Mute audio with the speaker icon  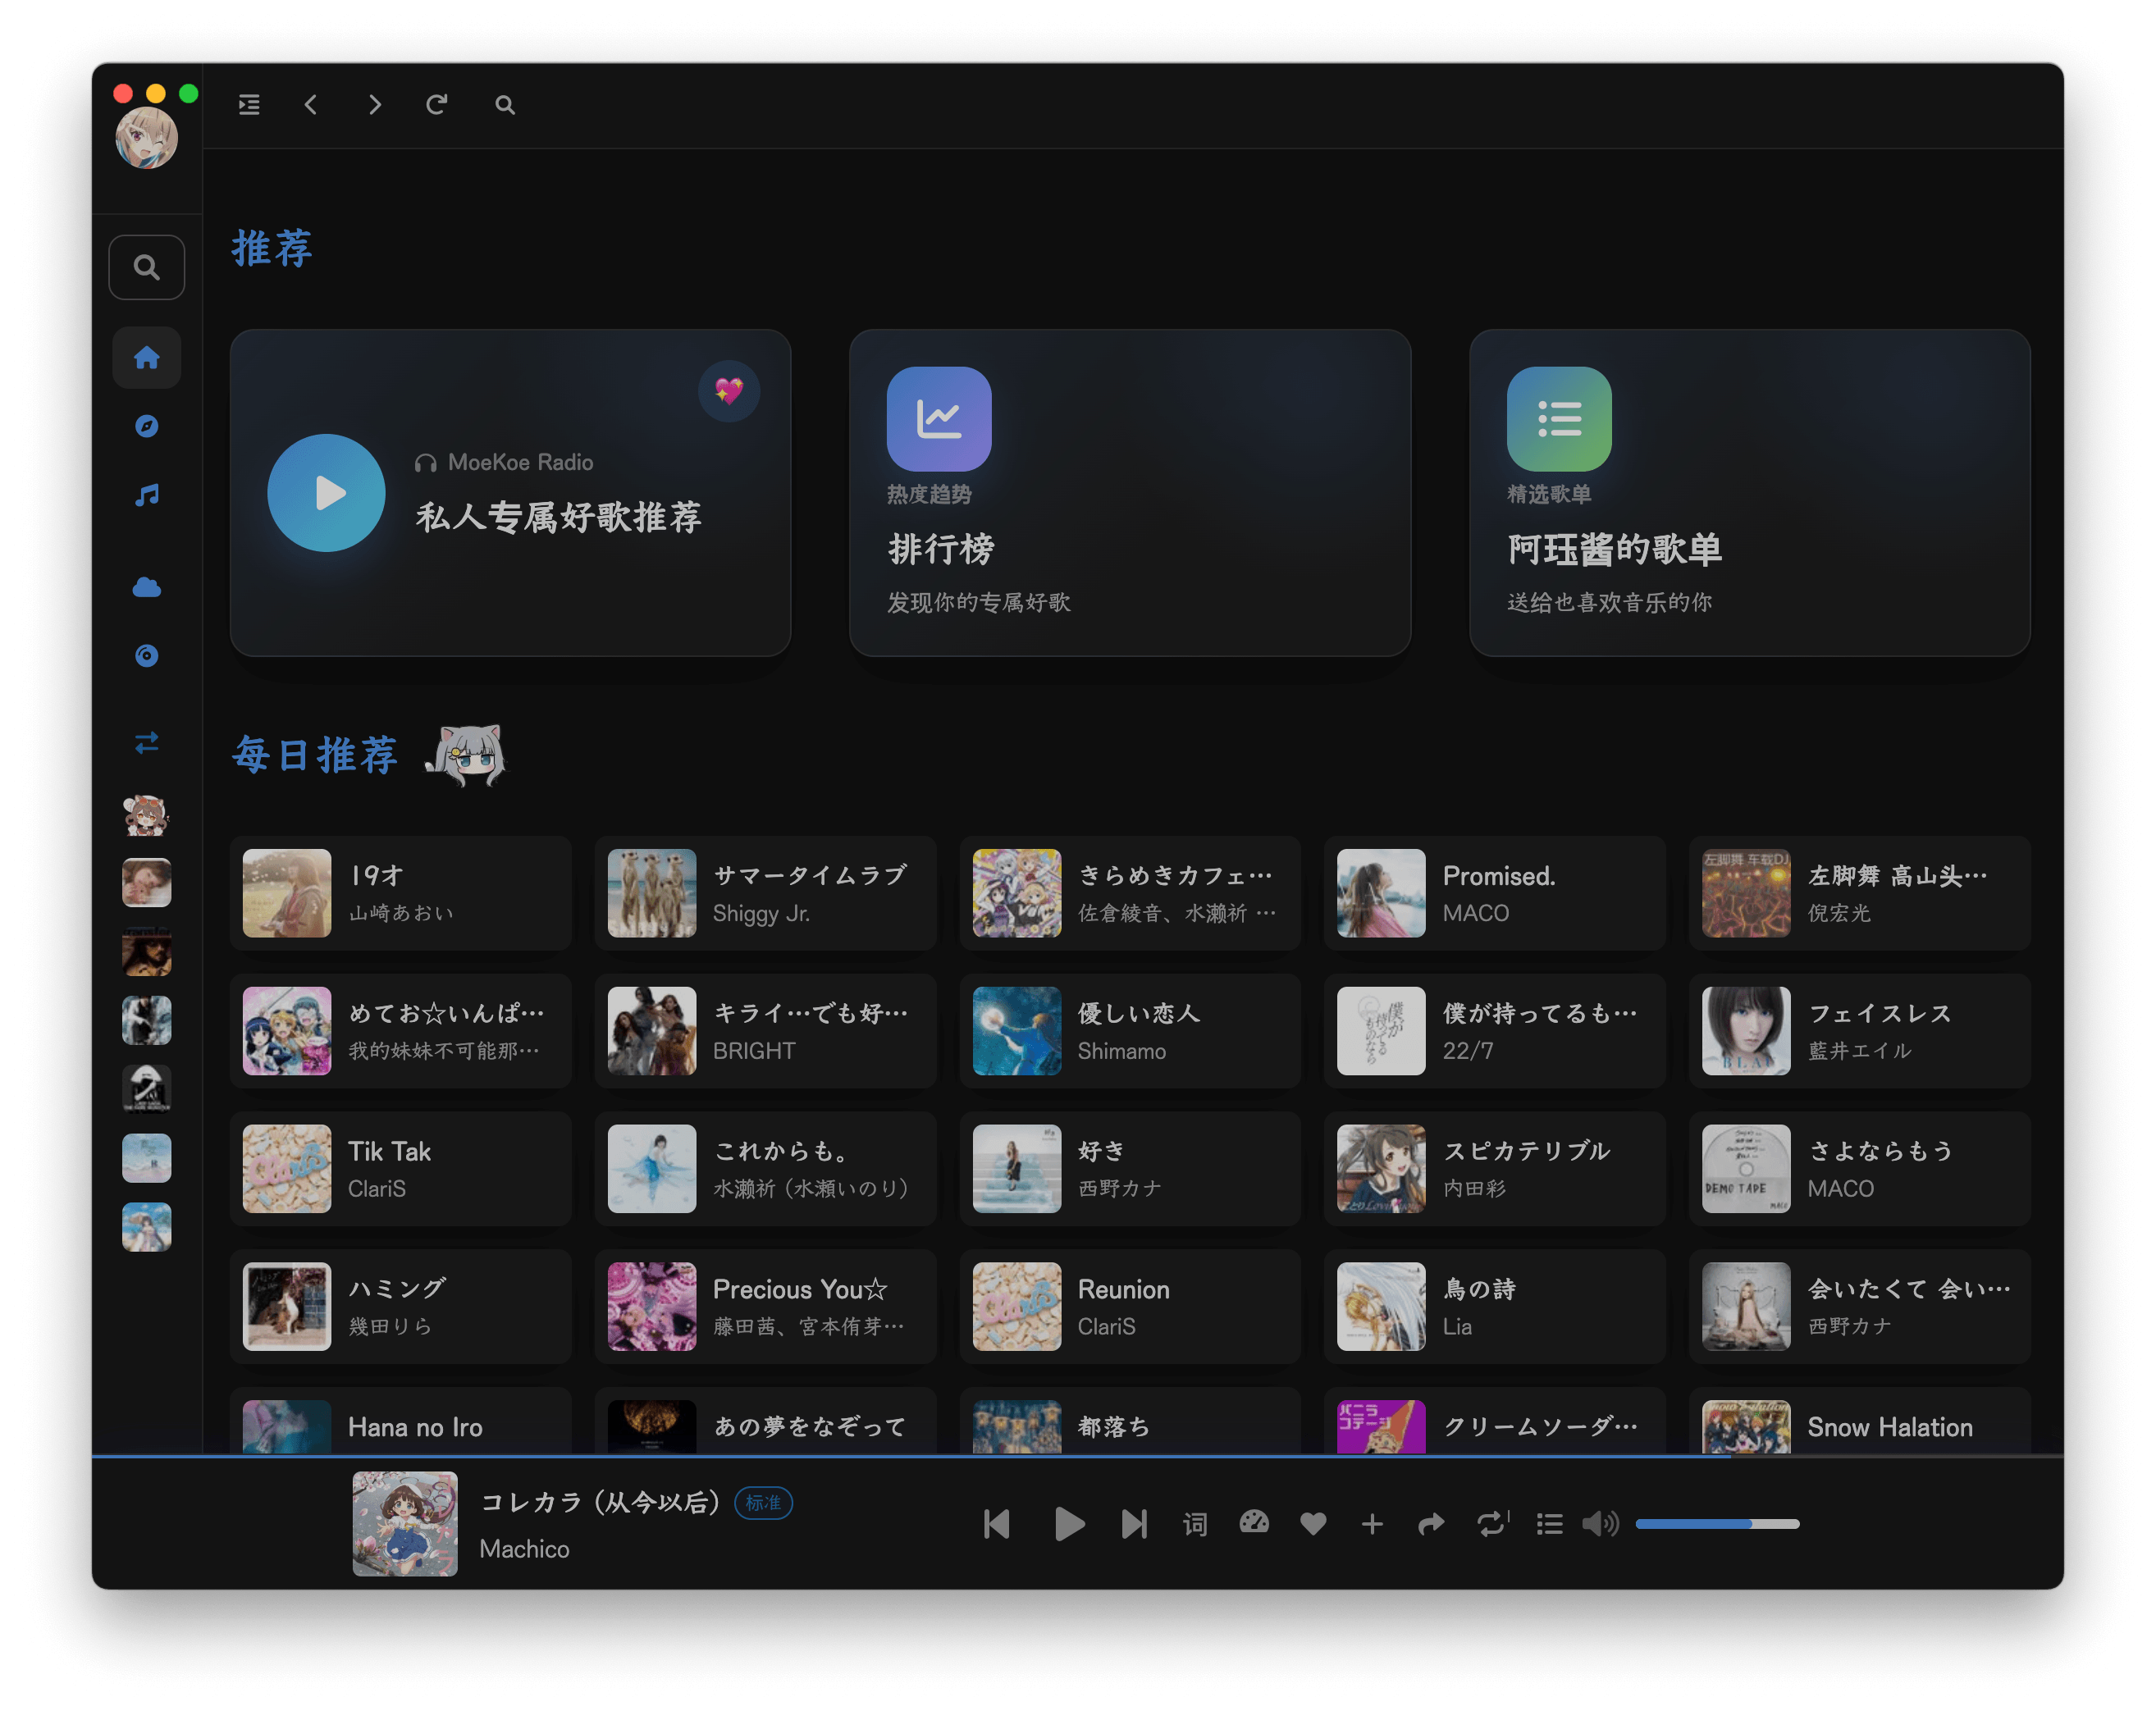(1600, 1524)
